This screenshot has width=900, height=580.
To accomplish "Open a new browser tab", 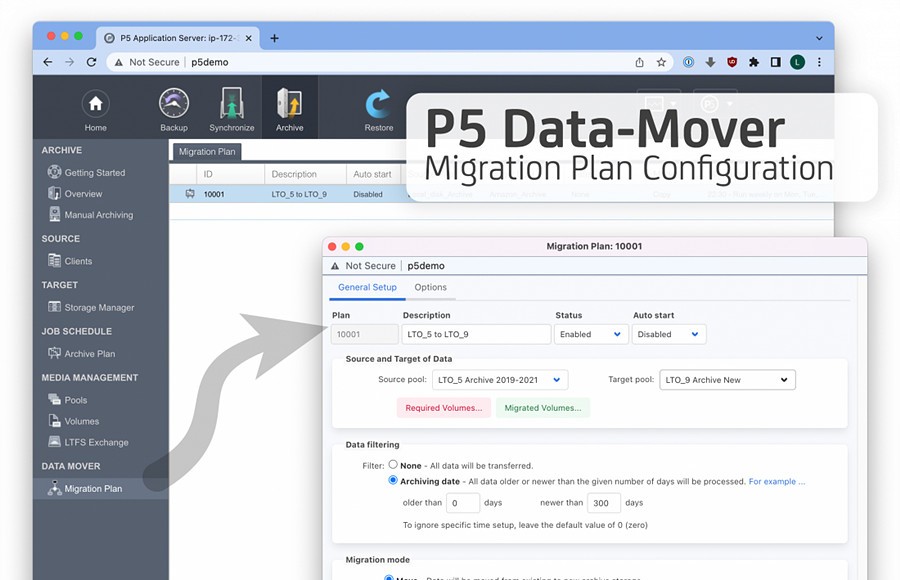I will 274,38.
